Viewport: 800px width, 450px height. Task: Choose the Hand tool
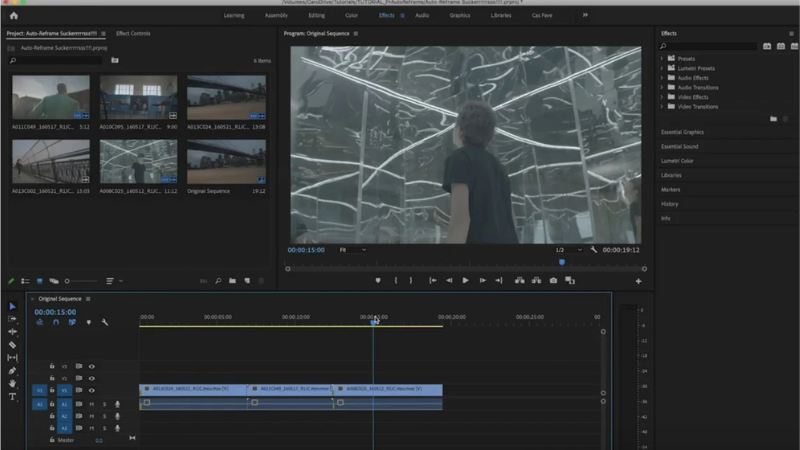12,384
